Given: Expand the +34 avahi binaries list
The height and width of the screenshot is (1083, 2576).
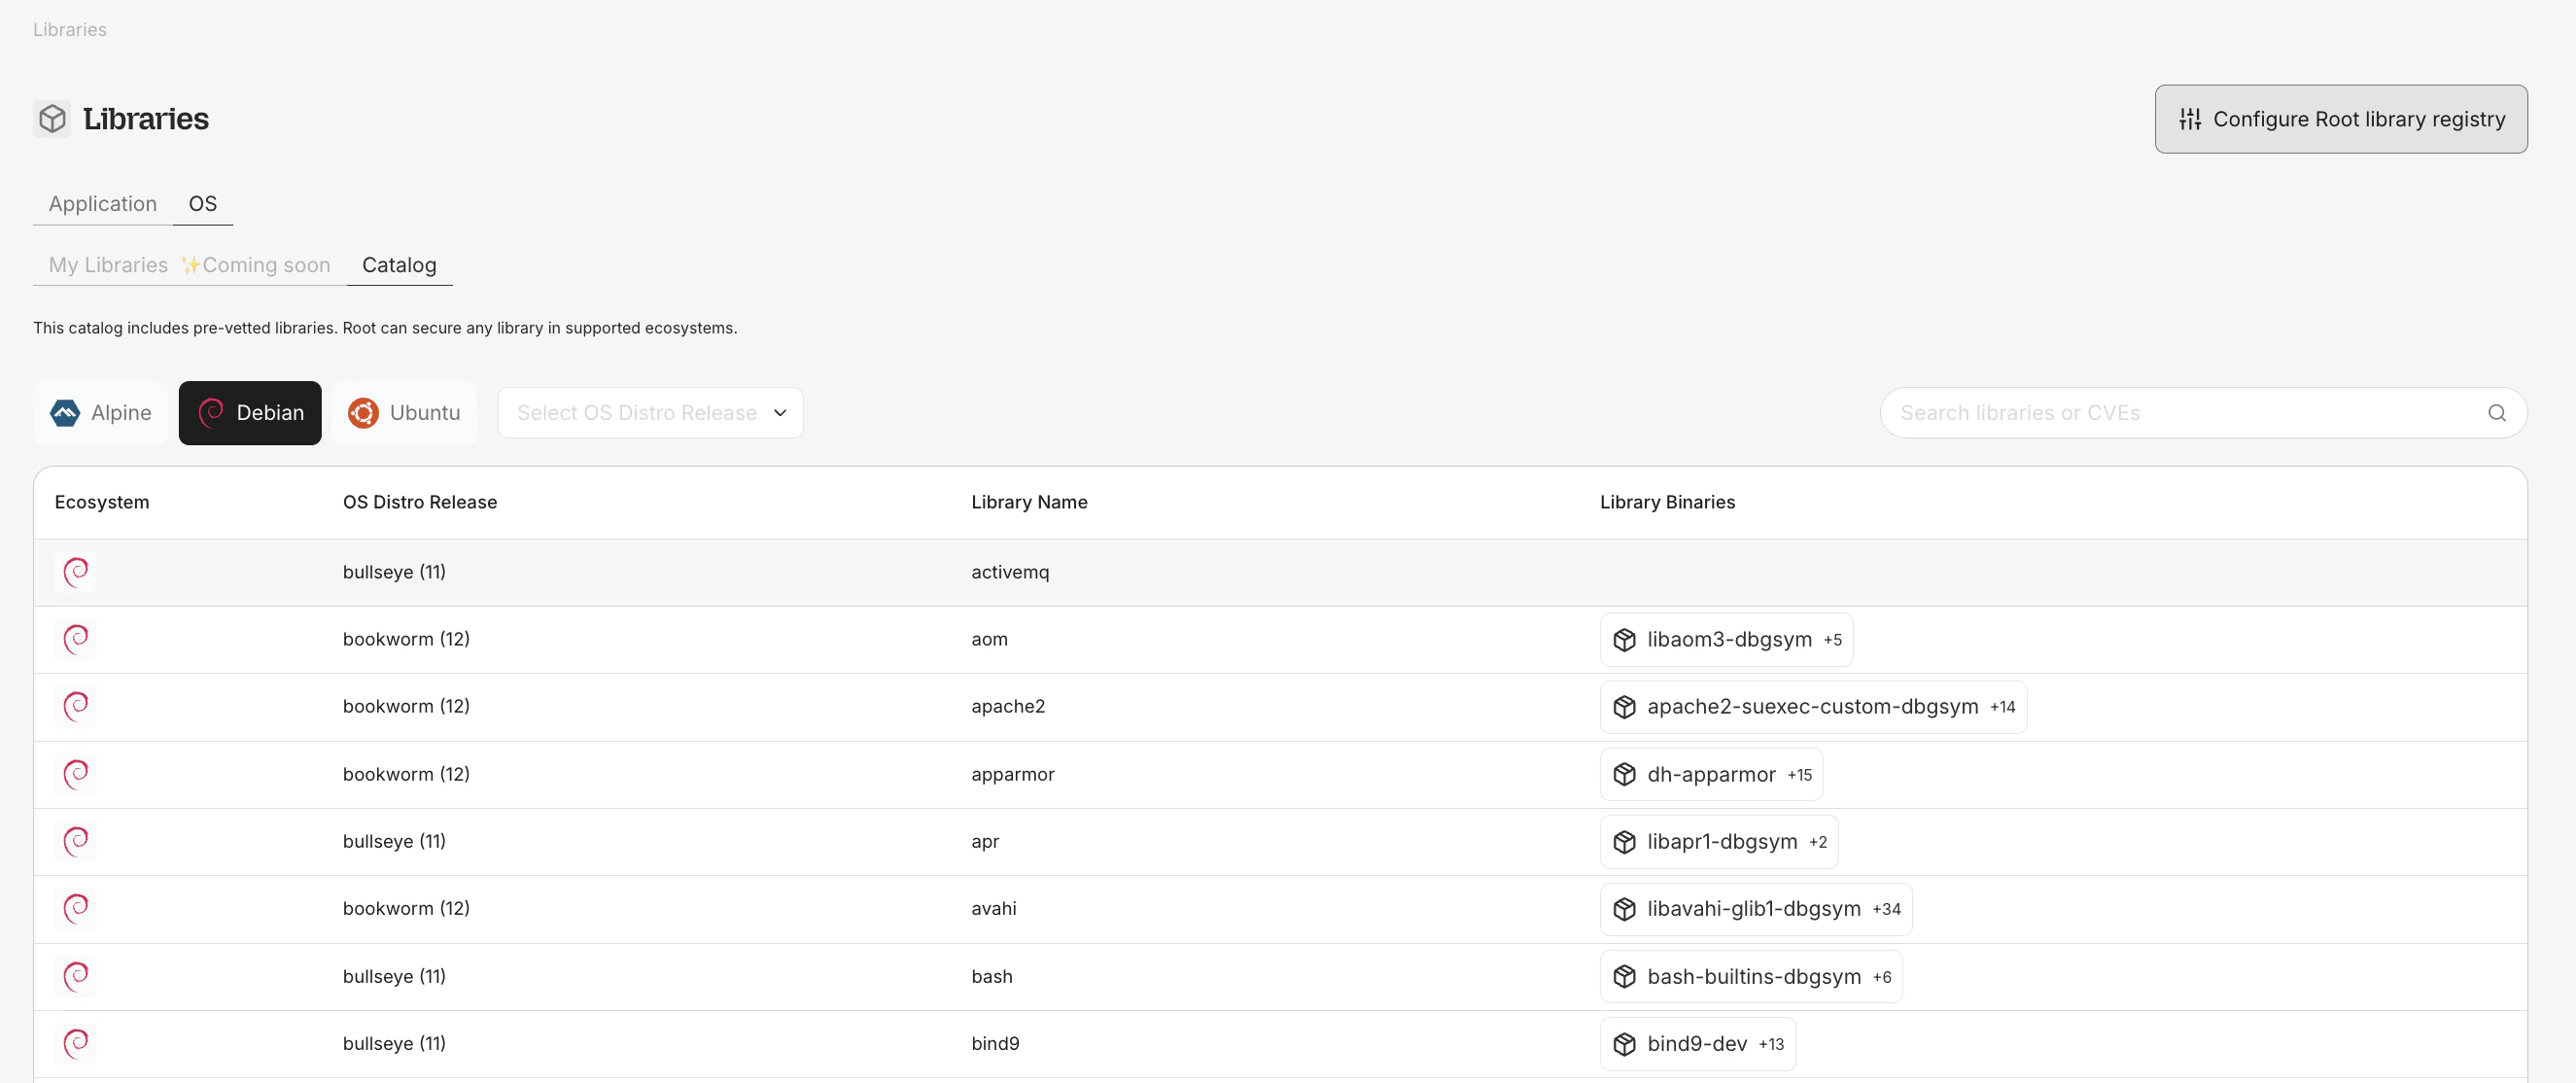Looking at the screenshot, I should [x=1886, y=909].
